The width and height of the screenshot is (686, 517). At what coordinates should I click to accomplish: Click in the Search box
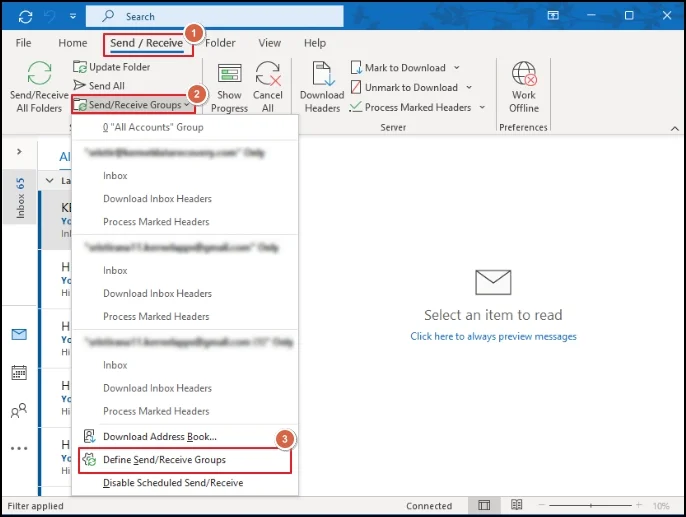(215, 17)
